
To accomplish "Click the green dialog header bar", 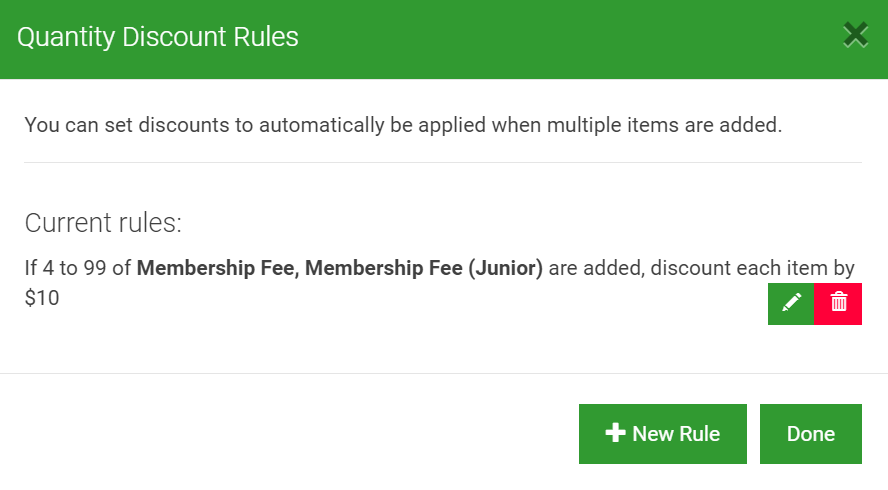I will click(444, 39).
